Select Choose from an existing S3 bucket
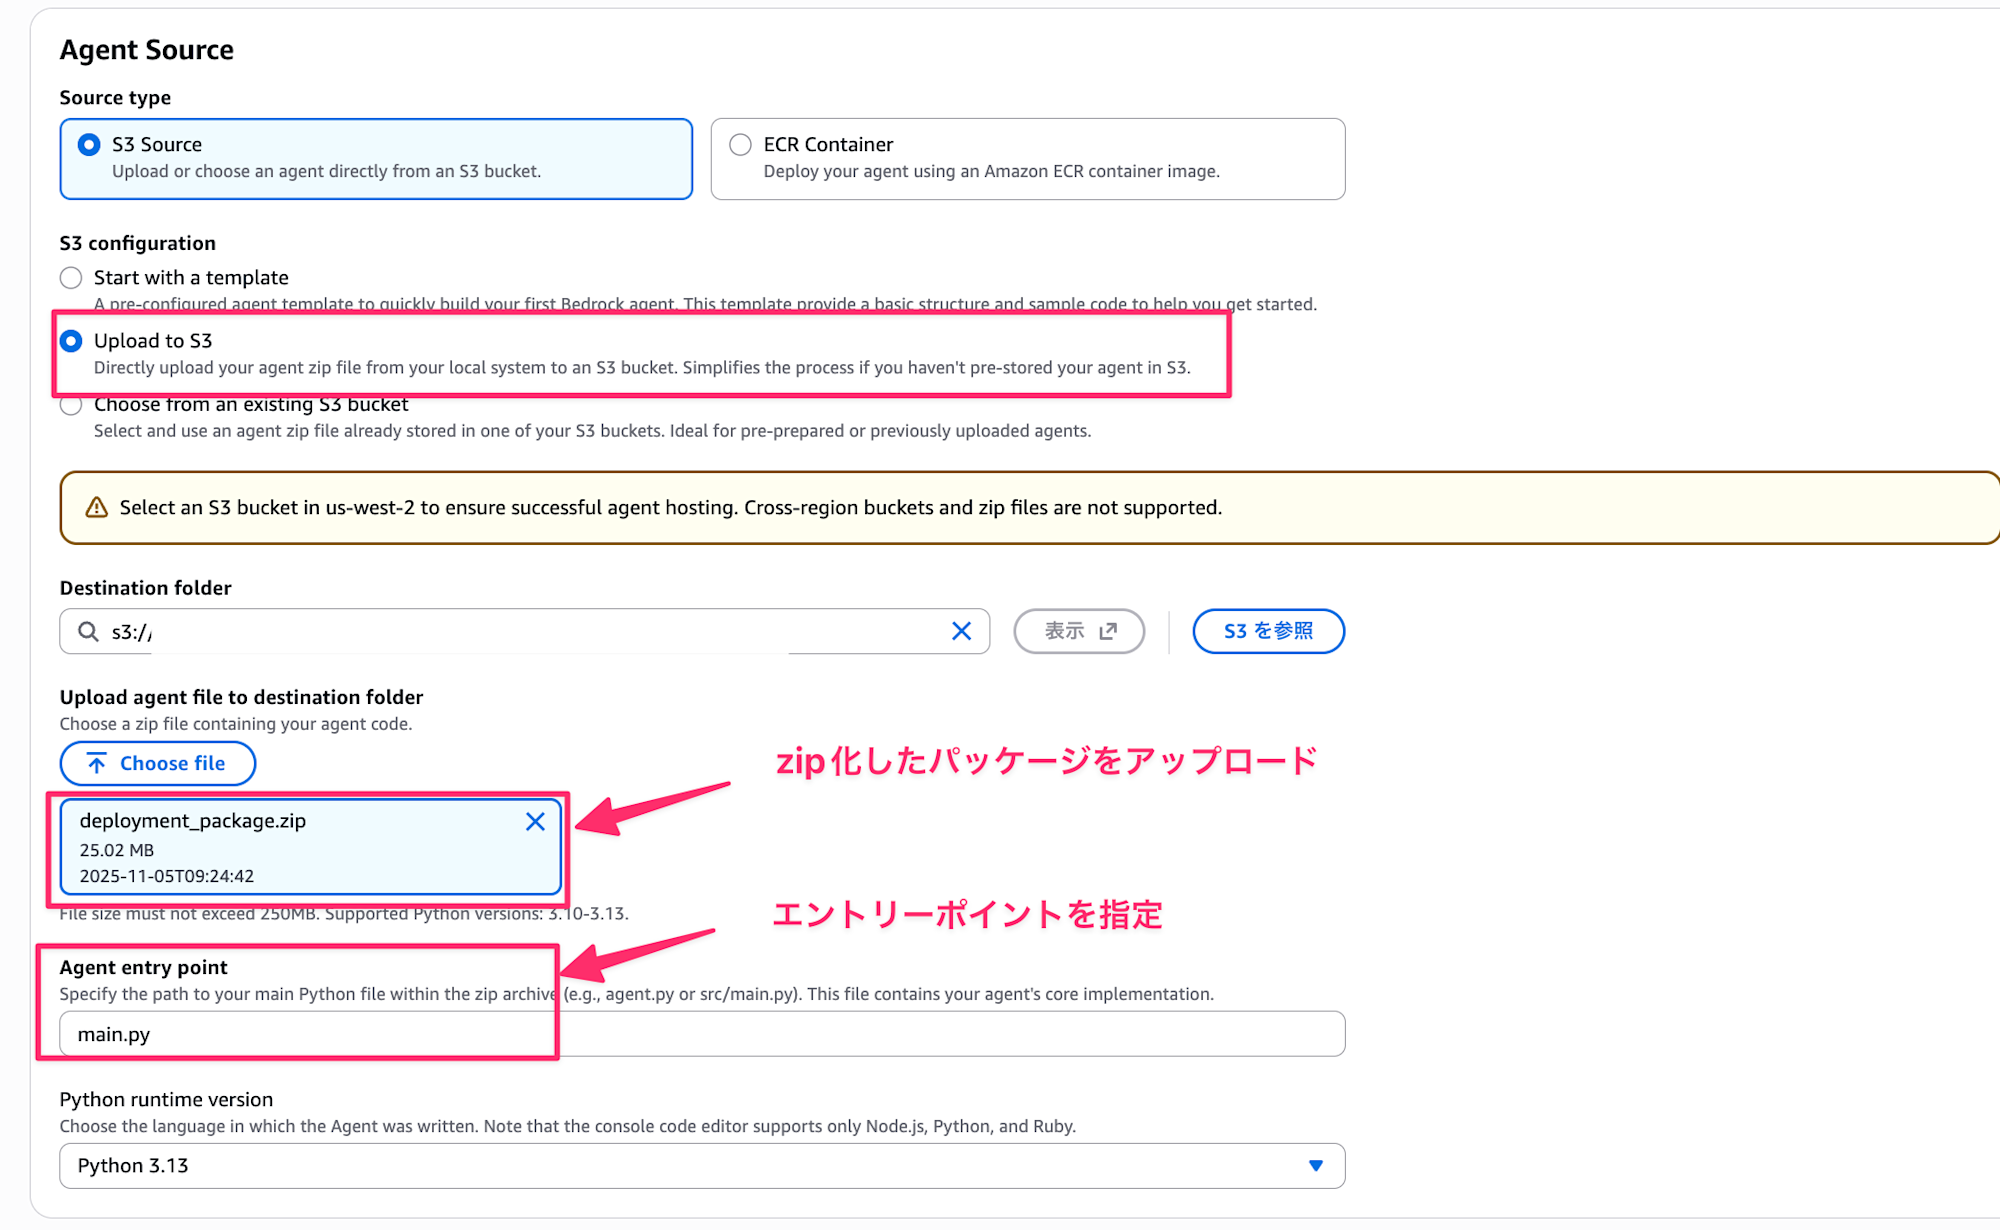 [x=71, y=405]
